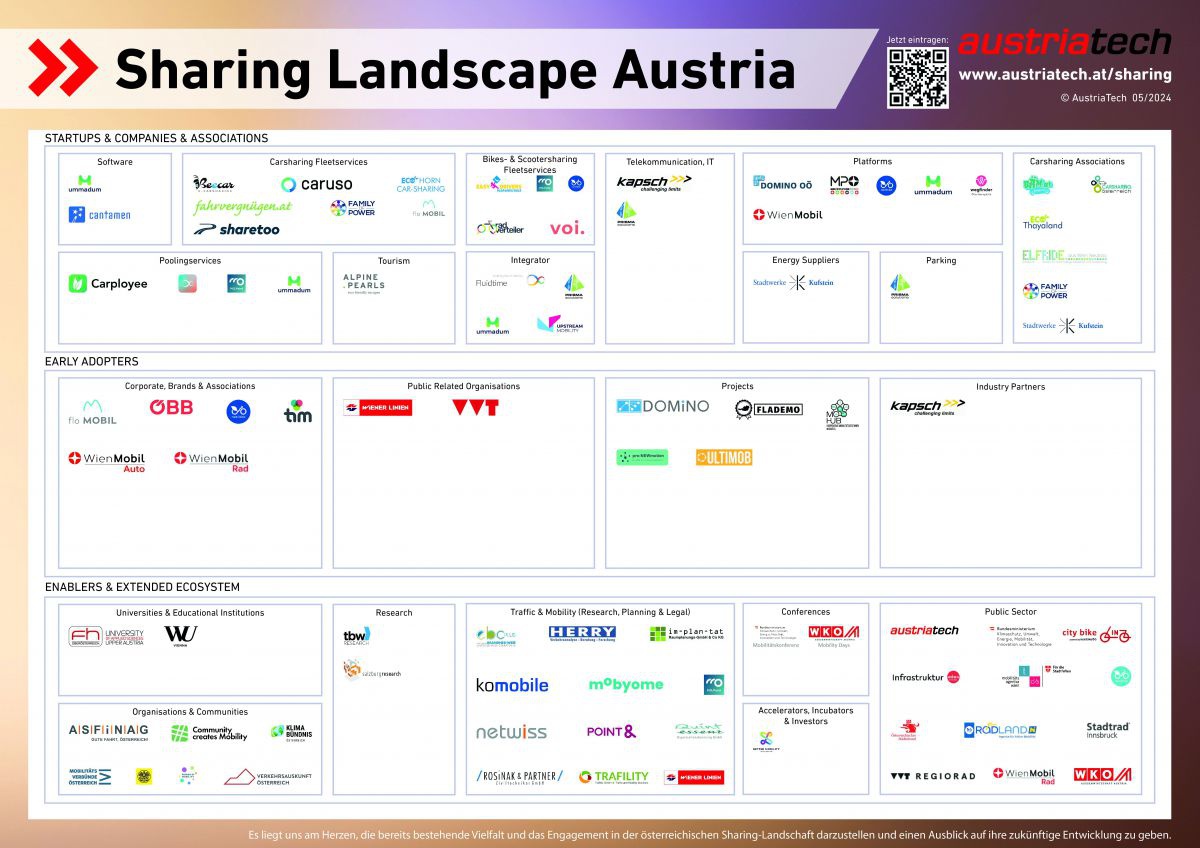
Task: Click the large austriatech header logo
Action: [x=1064, y=41]
